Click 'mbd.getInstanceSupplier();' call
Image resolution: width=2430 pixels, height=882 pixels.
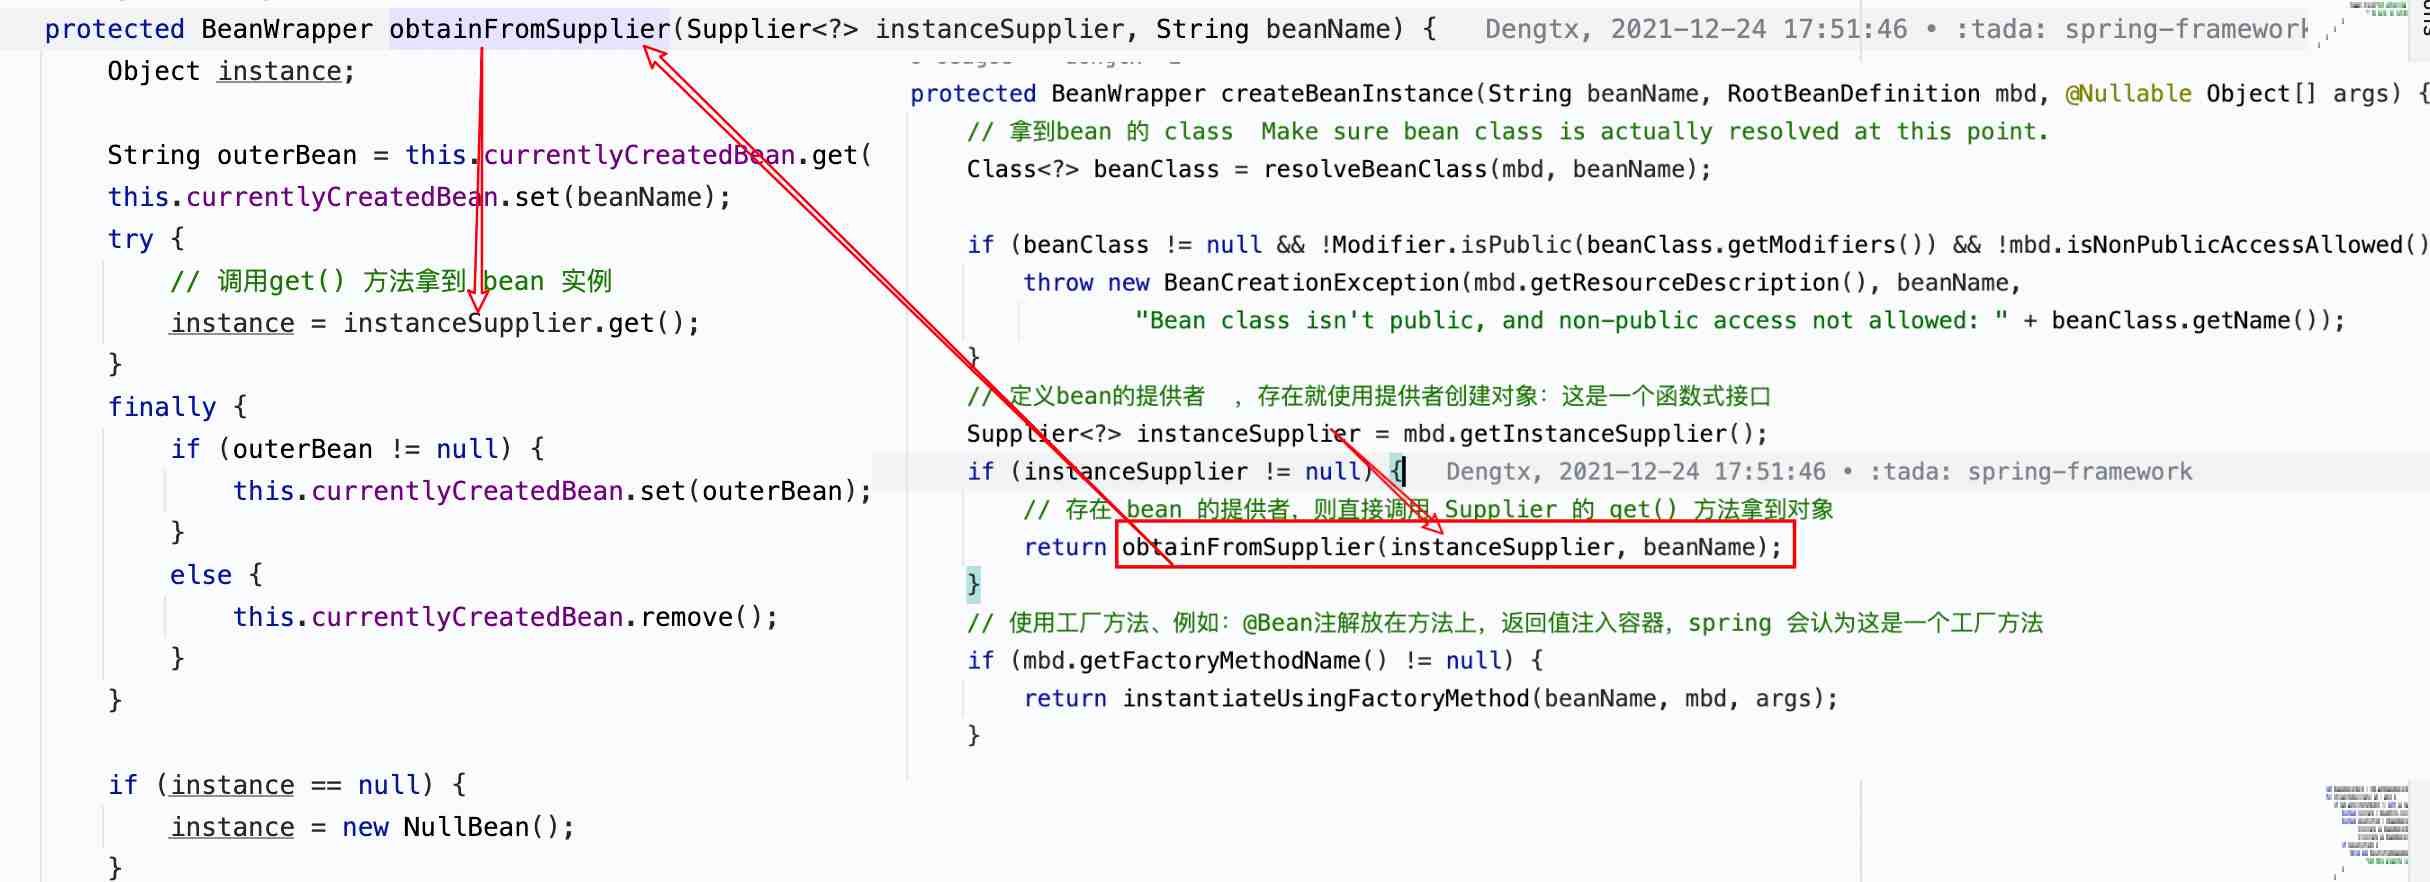1585,434
